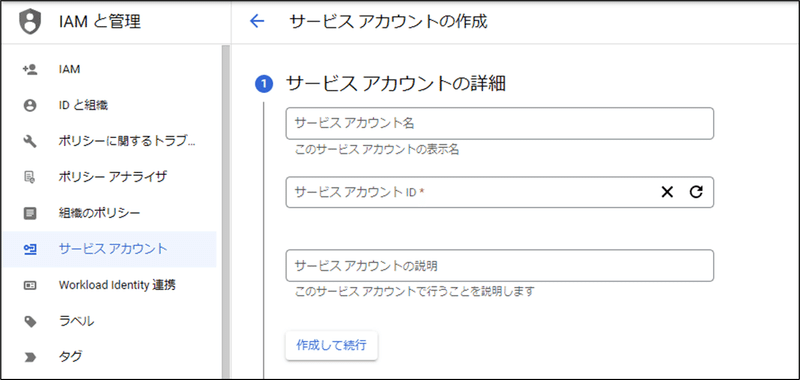Click the wrench icon for policy troubleshooting
The height and width of the screenshot is (380, 800).
pyautogui.click(x=30, y=141)
